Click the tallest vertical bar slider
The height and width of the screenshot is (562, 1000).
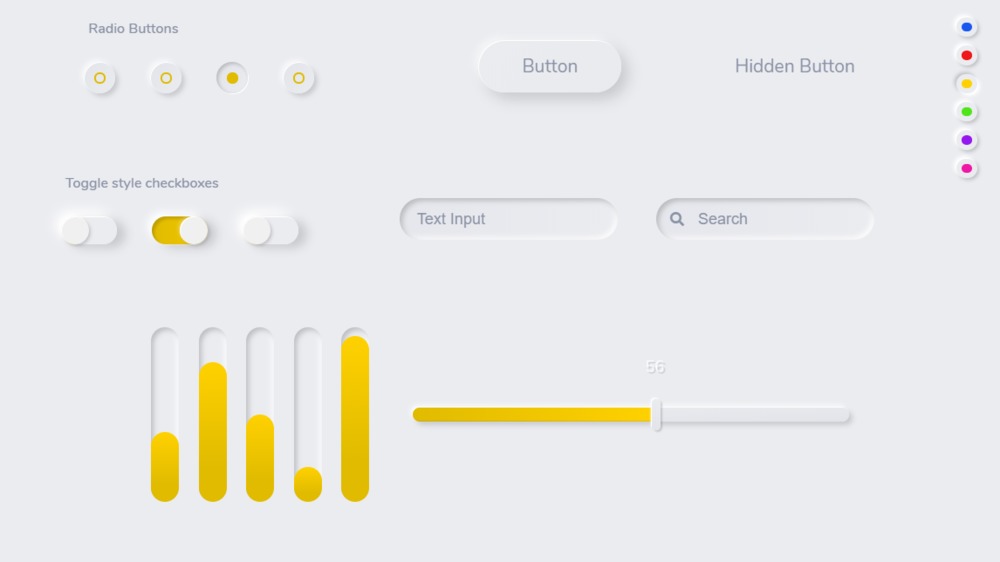point(355,418)
